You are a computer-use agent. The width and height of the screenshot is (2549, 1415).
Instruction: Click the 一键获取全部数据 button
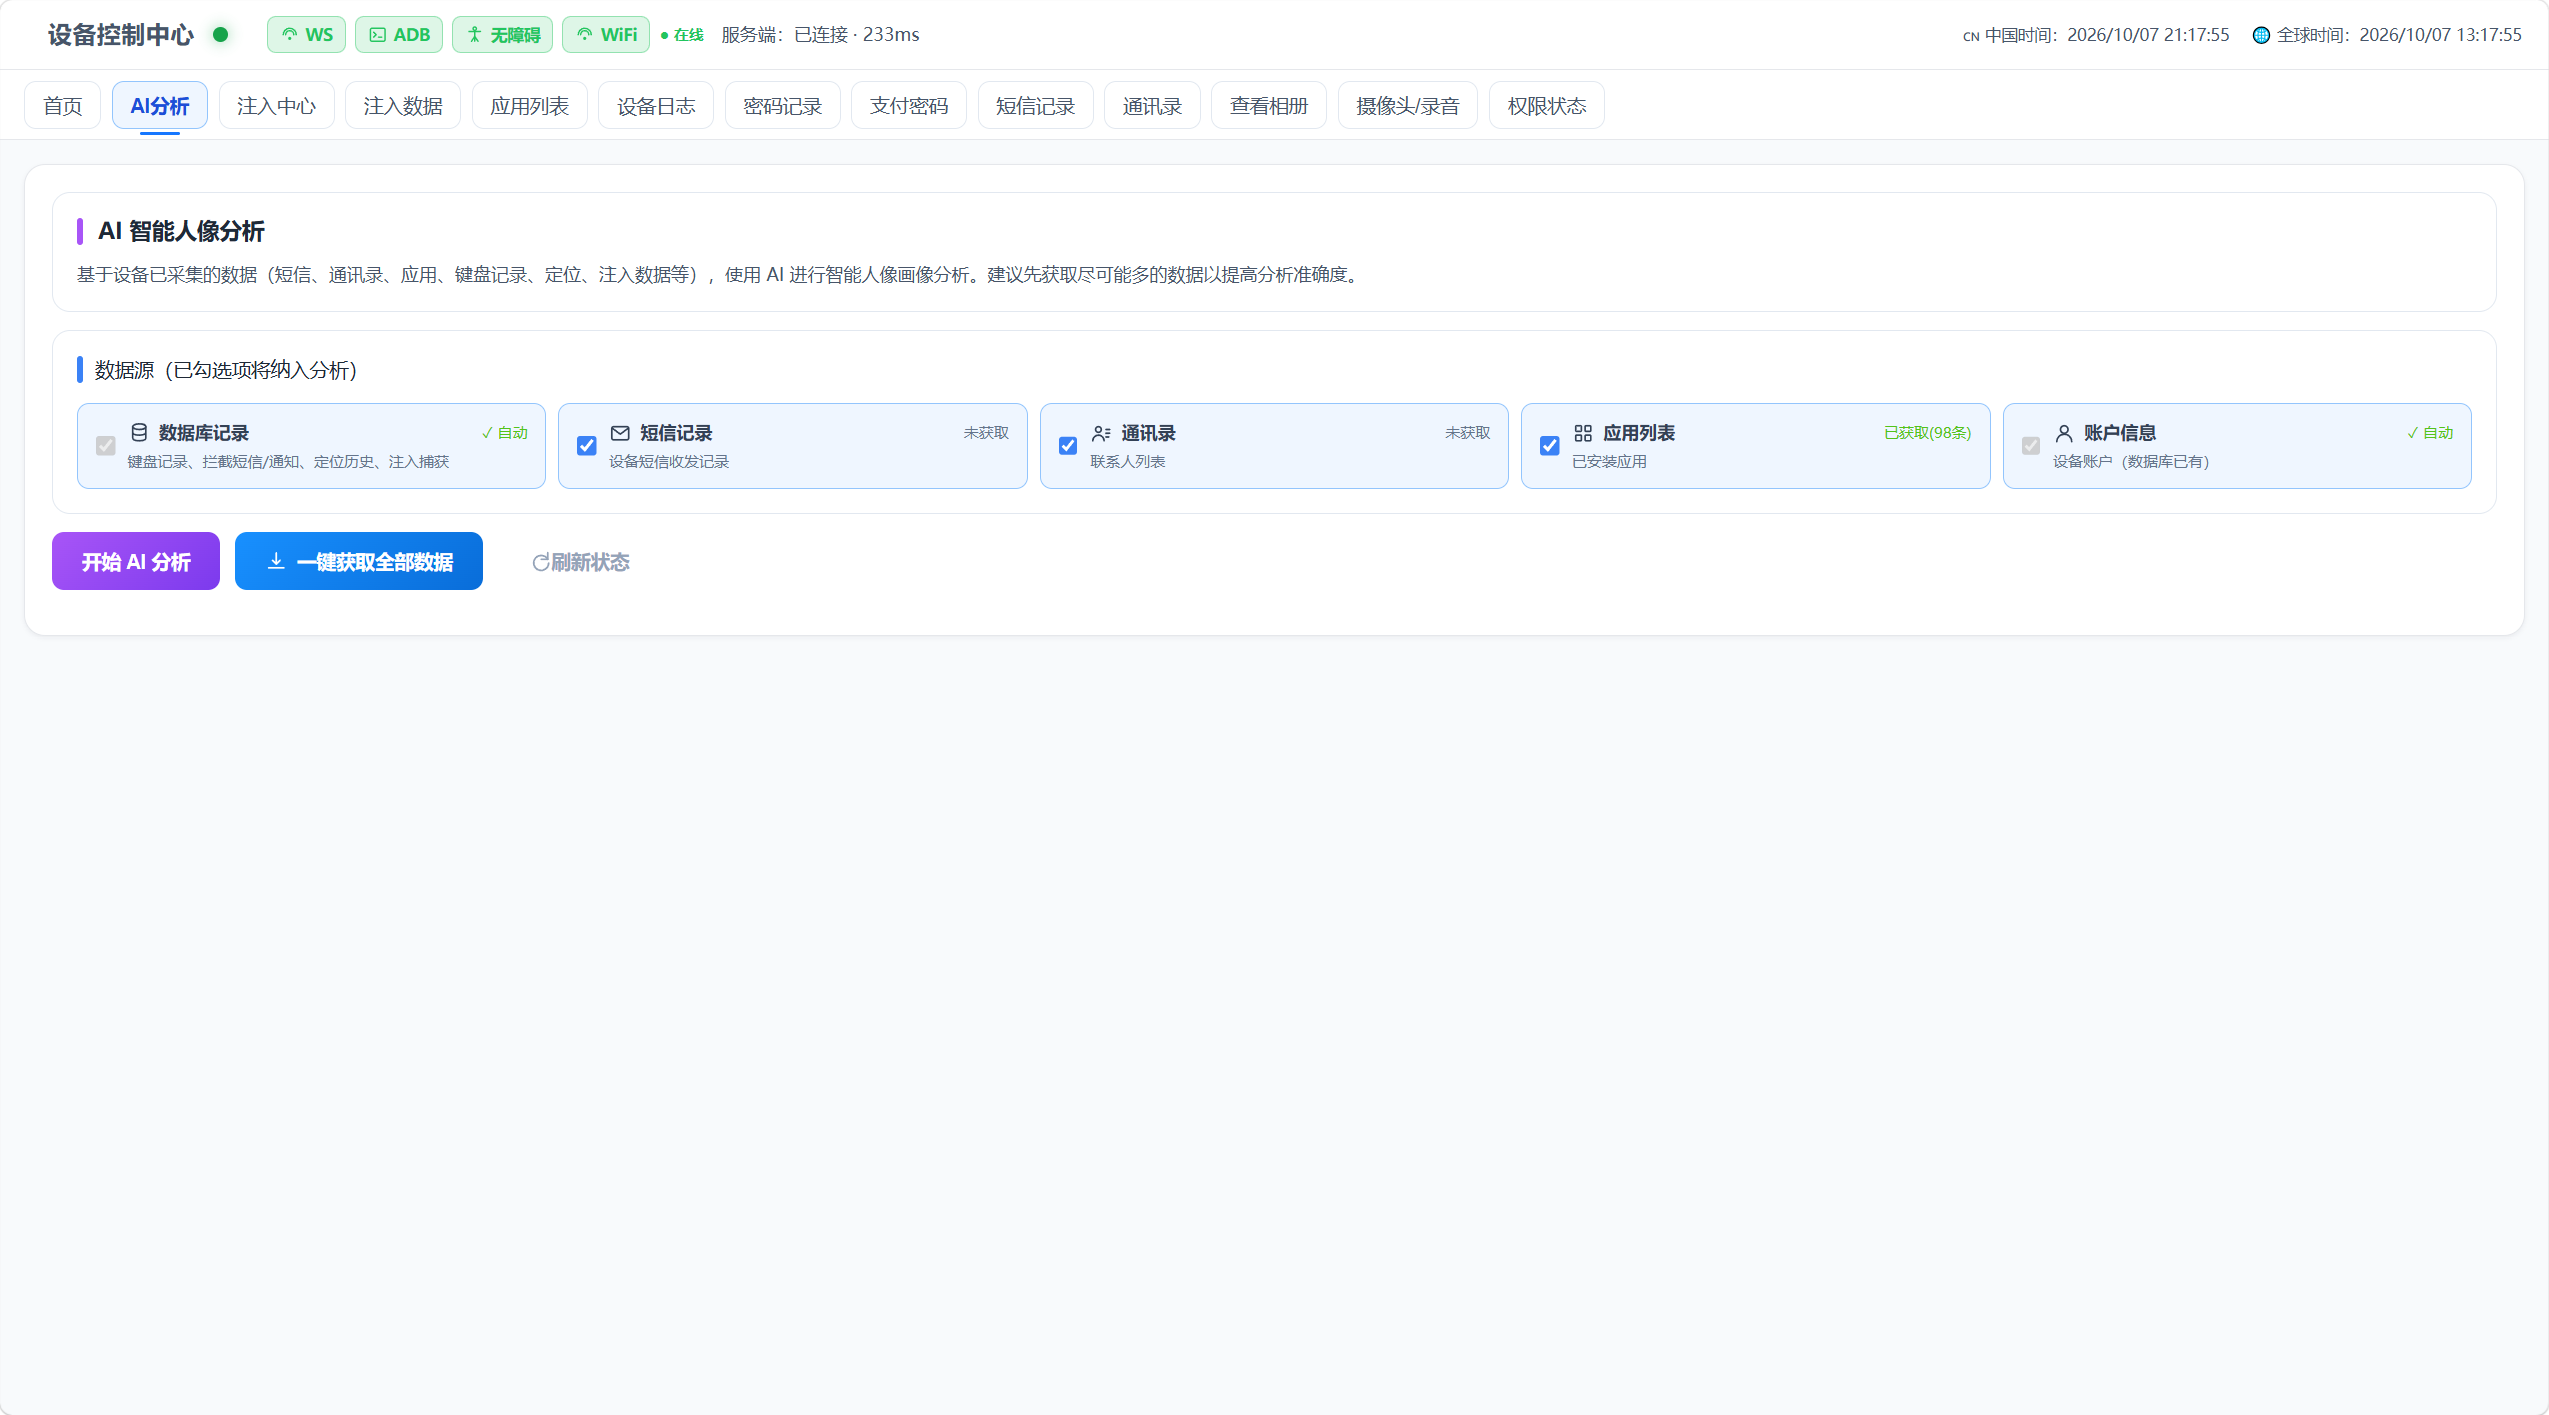point(359,561)
